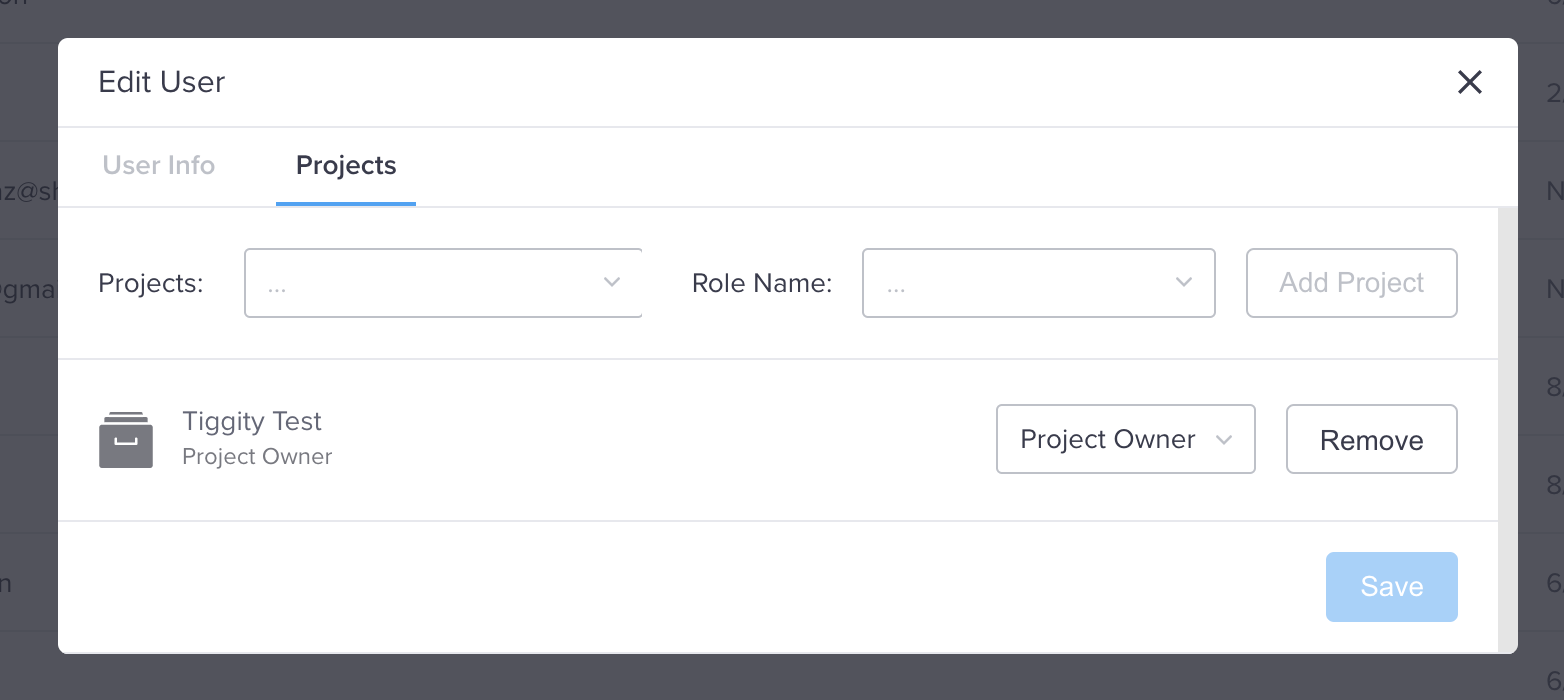Click the Add Project button
Image resolution: width=1564 pixels, height=700 pixels.
pyautogui.click(x=1352, y=283)
